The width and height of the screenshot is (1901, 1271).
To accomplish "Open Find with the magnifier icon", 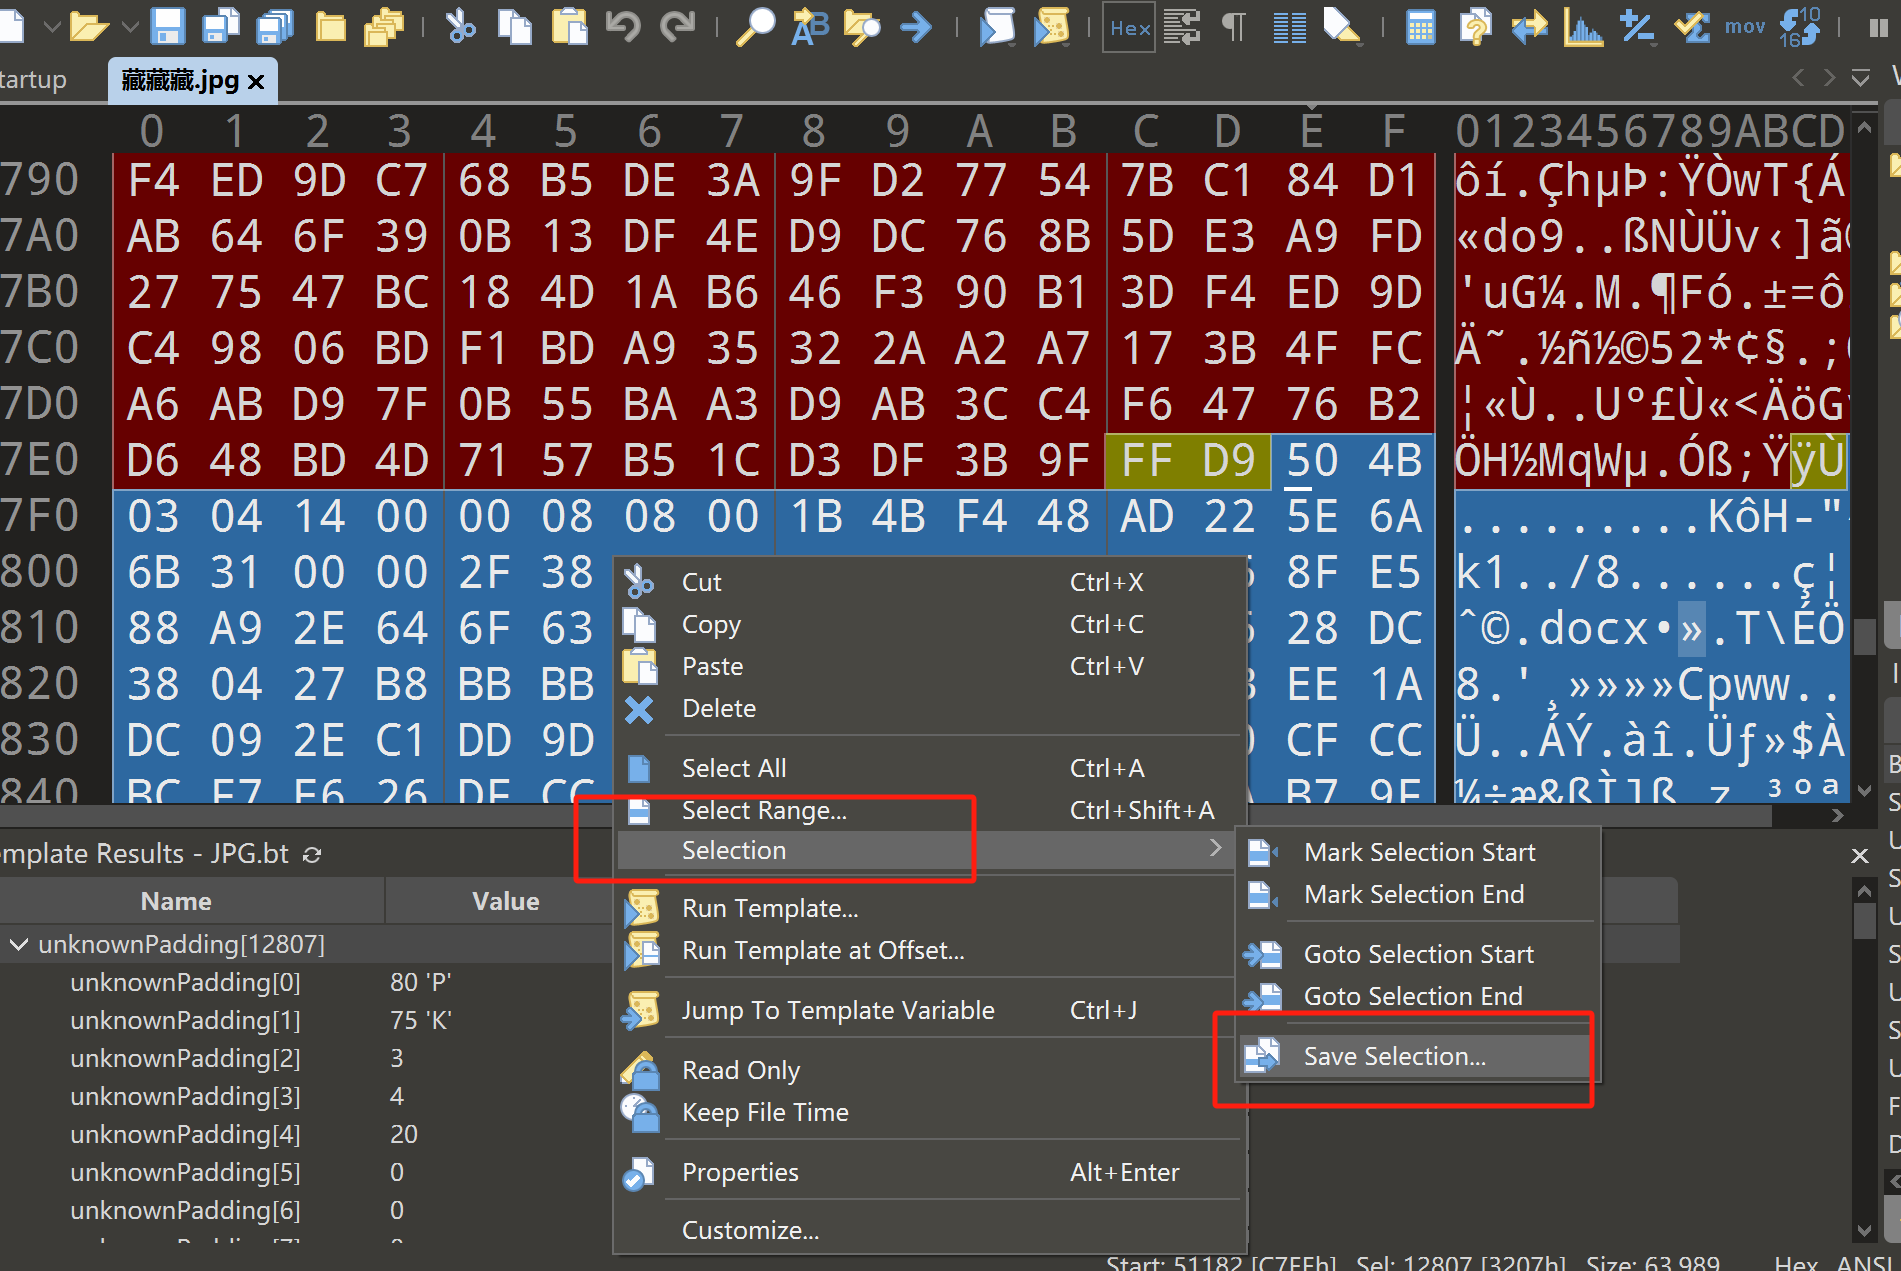I will coord(755,26).
